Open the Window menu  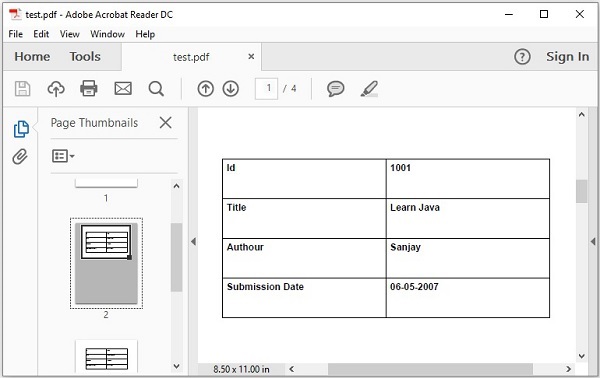pyautogui.click(x=108, y=34)
